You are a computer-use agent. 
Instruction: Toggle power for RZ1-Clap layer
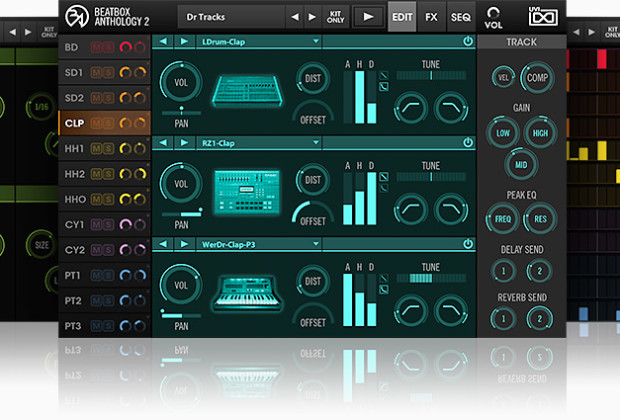click(x=468, y=142)
